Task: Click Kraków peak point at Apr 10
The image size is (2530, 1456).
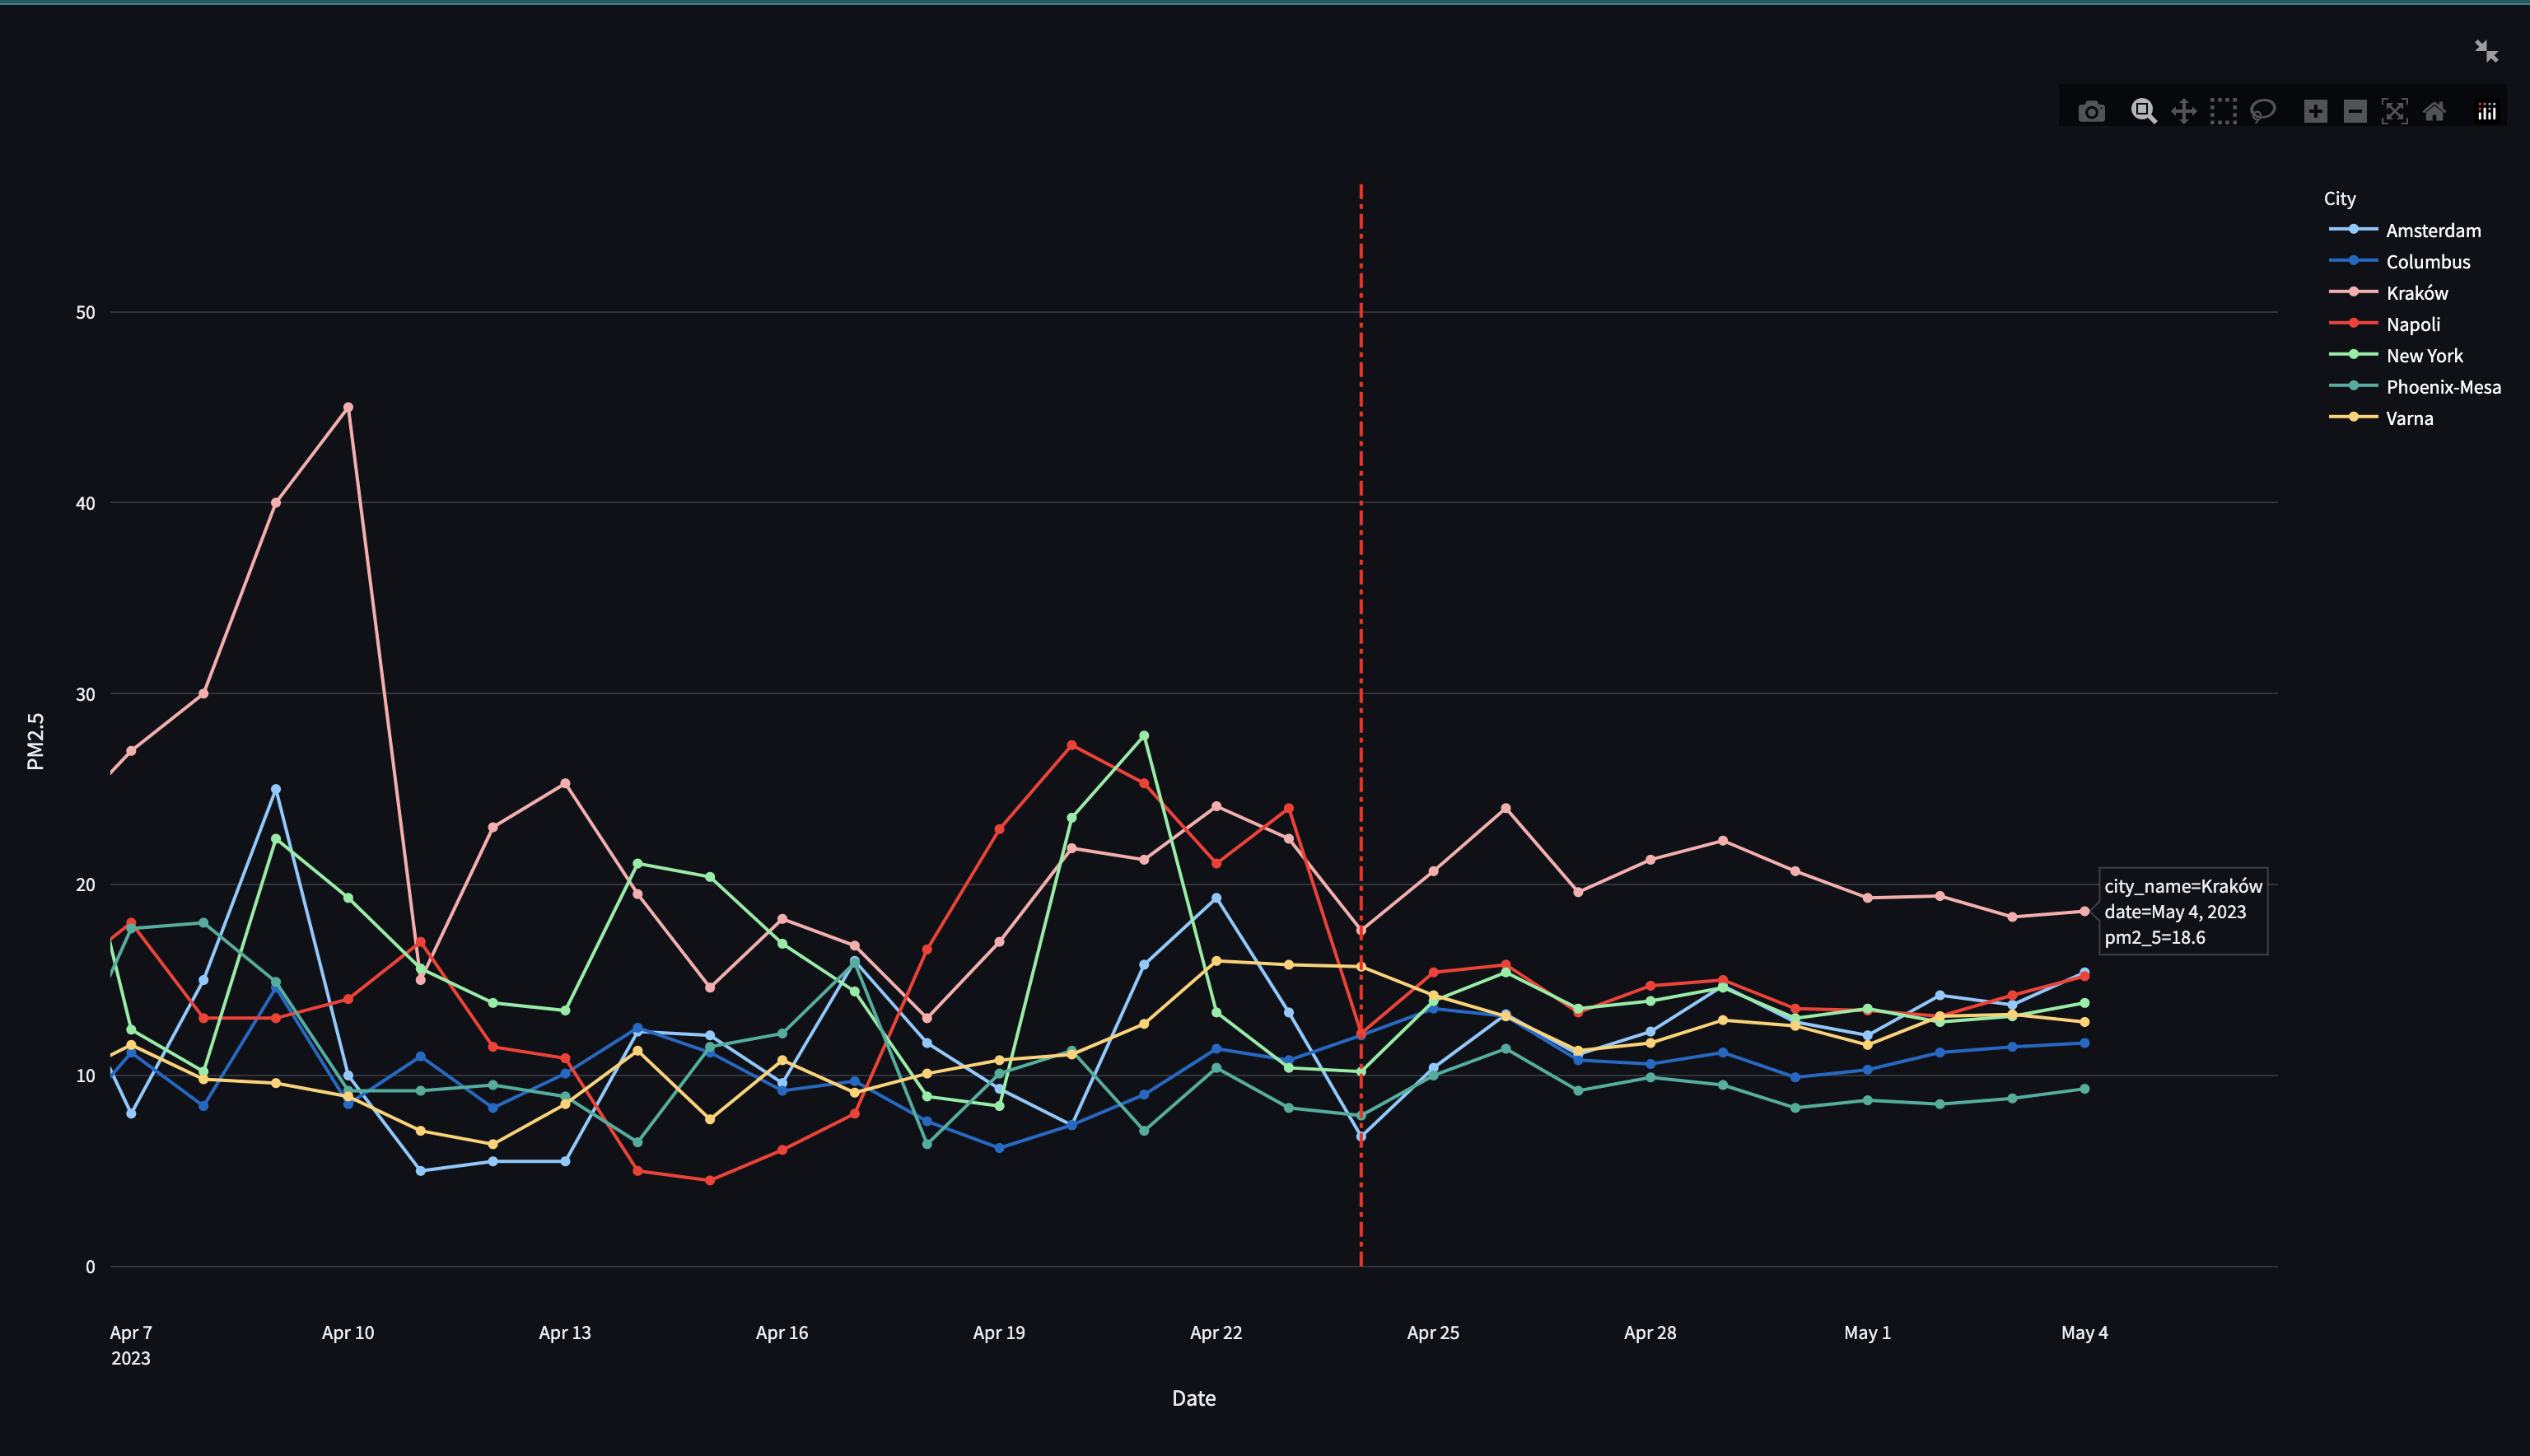Action: (348, 408)
